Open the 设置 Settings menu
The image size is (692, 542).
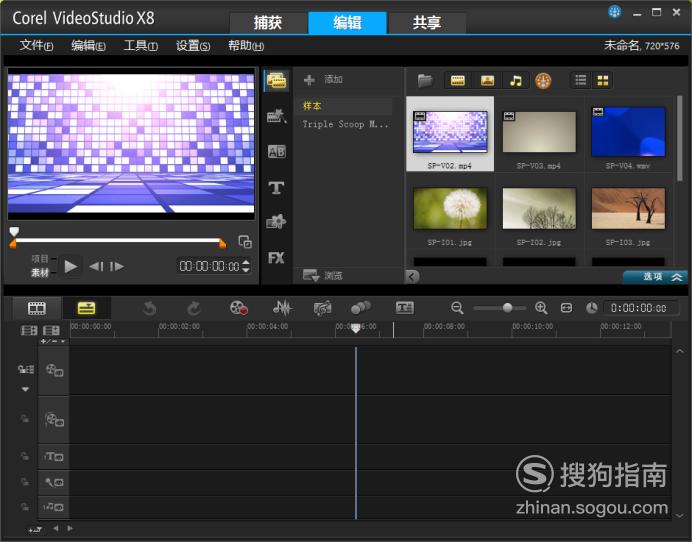[x=193, y=45]
